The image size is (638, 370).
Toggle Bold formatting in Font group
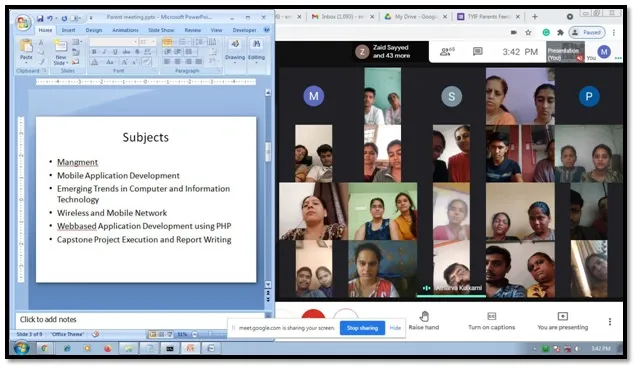94,52
